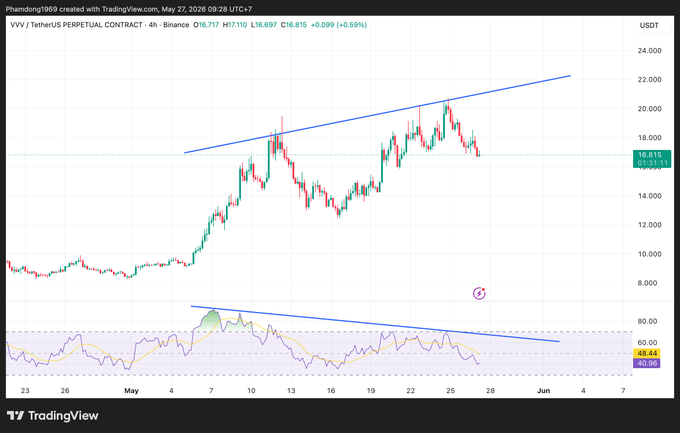Screen dimensions: 680x433
Task: Click the 13 date label on time axis
Action: [291, 391]
